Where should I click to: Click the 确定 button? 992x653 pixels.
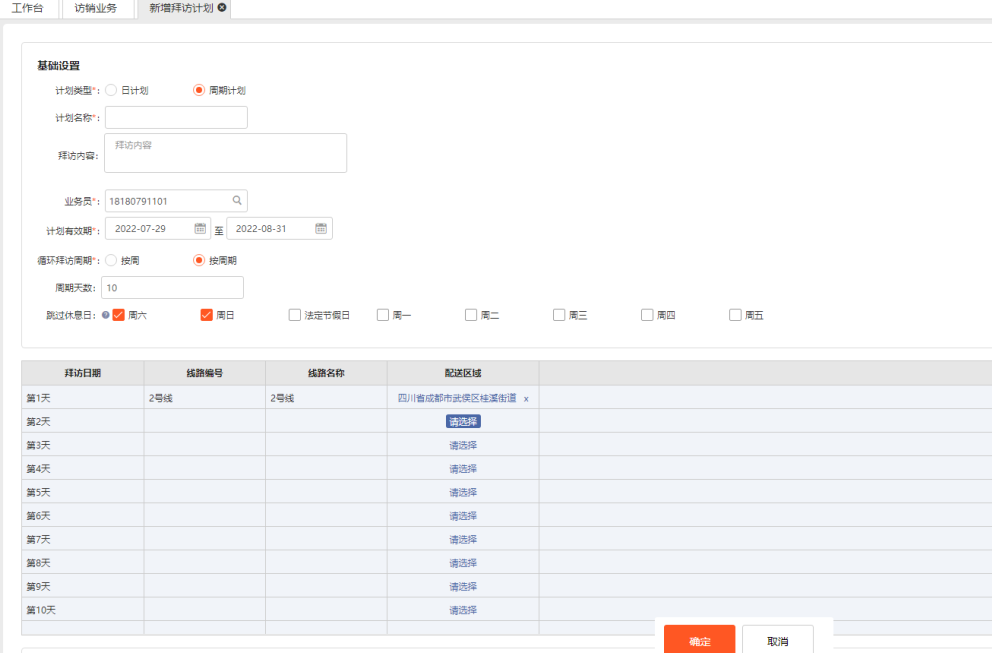[x=699, y=641]
